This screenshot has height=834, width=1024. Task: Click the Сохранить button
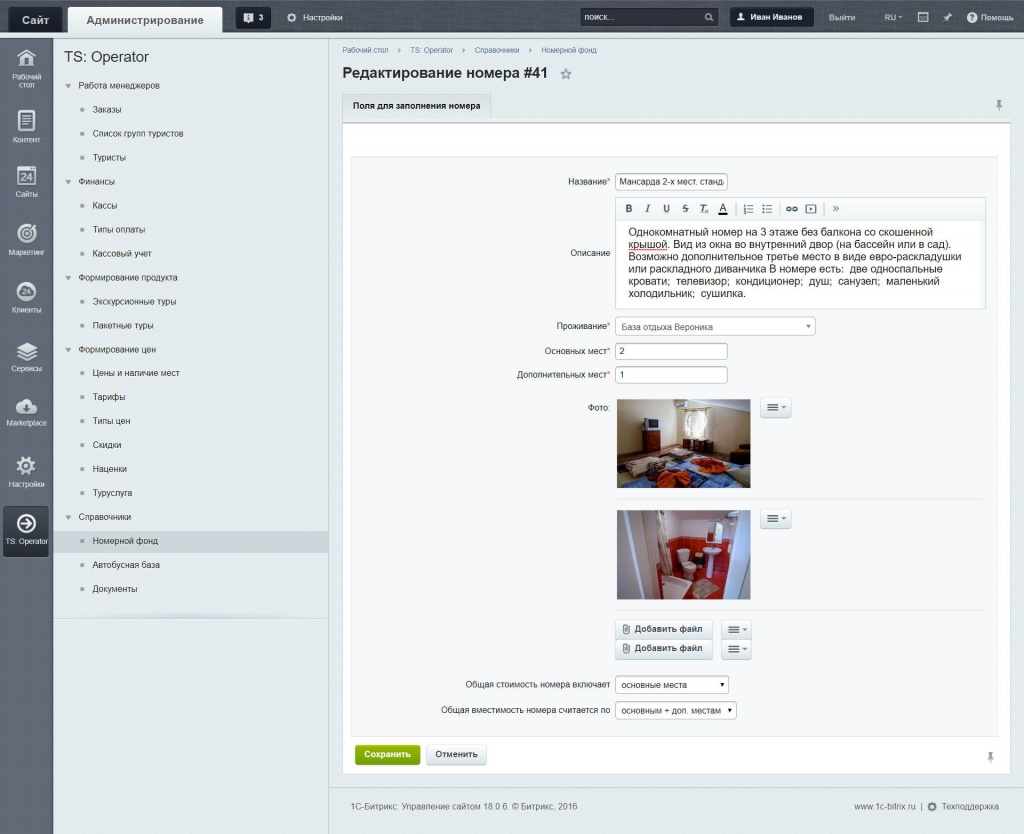[x=387, y=754]
